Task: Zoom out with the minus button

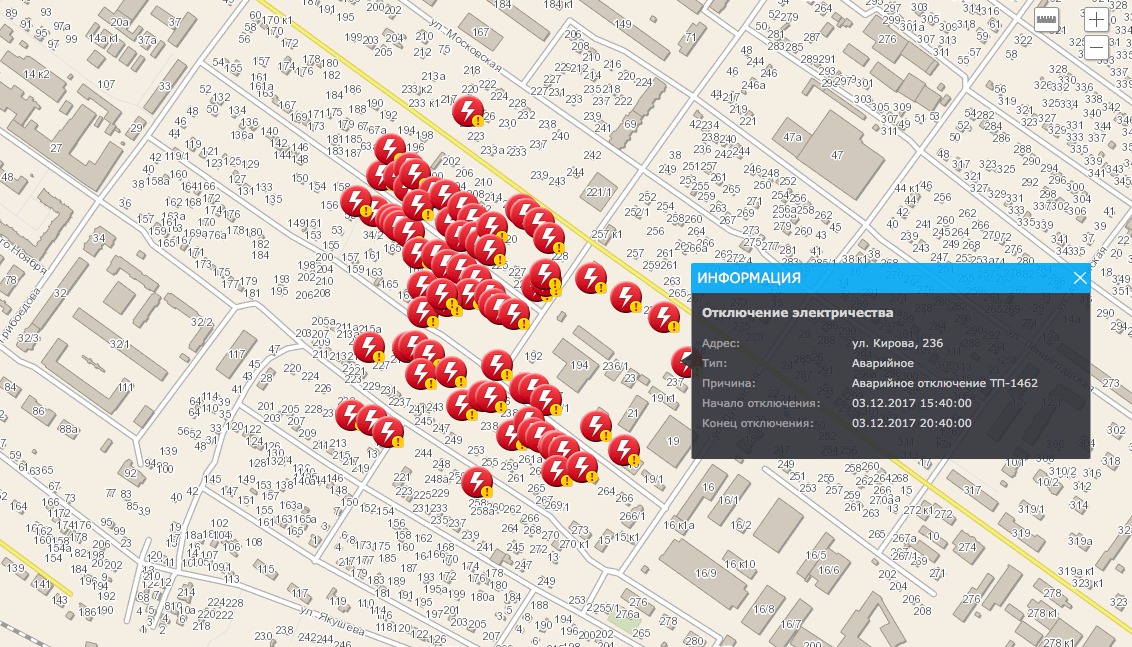Action: (1096, 48)
